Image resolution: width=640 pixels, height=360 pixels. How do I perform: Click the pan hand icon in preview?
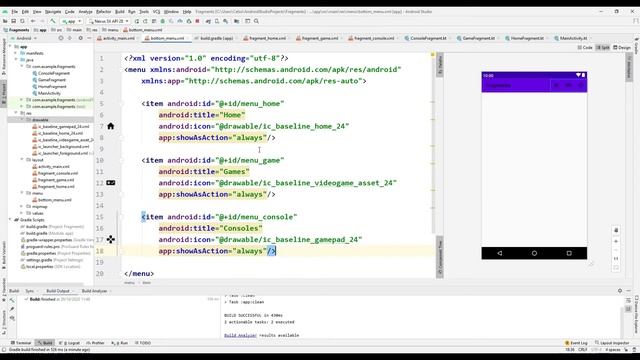coord(616,230)
